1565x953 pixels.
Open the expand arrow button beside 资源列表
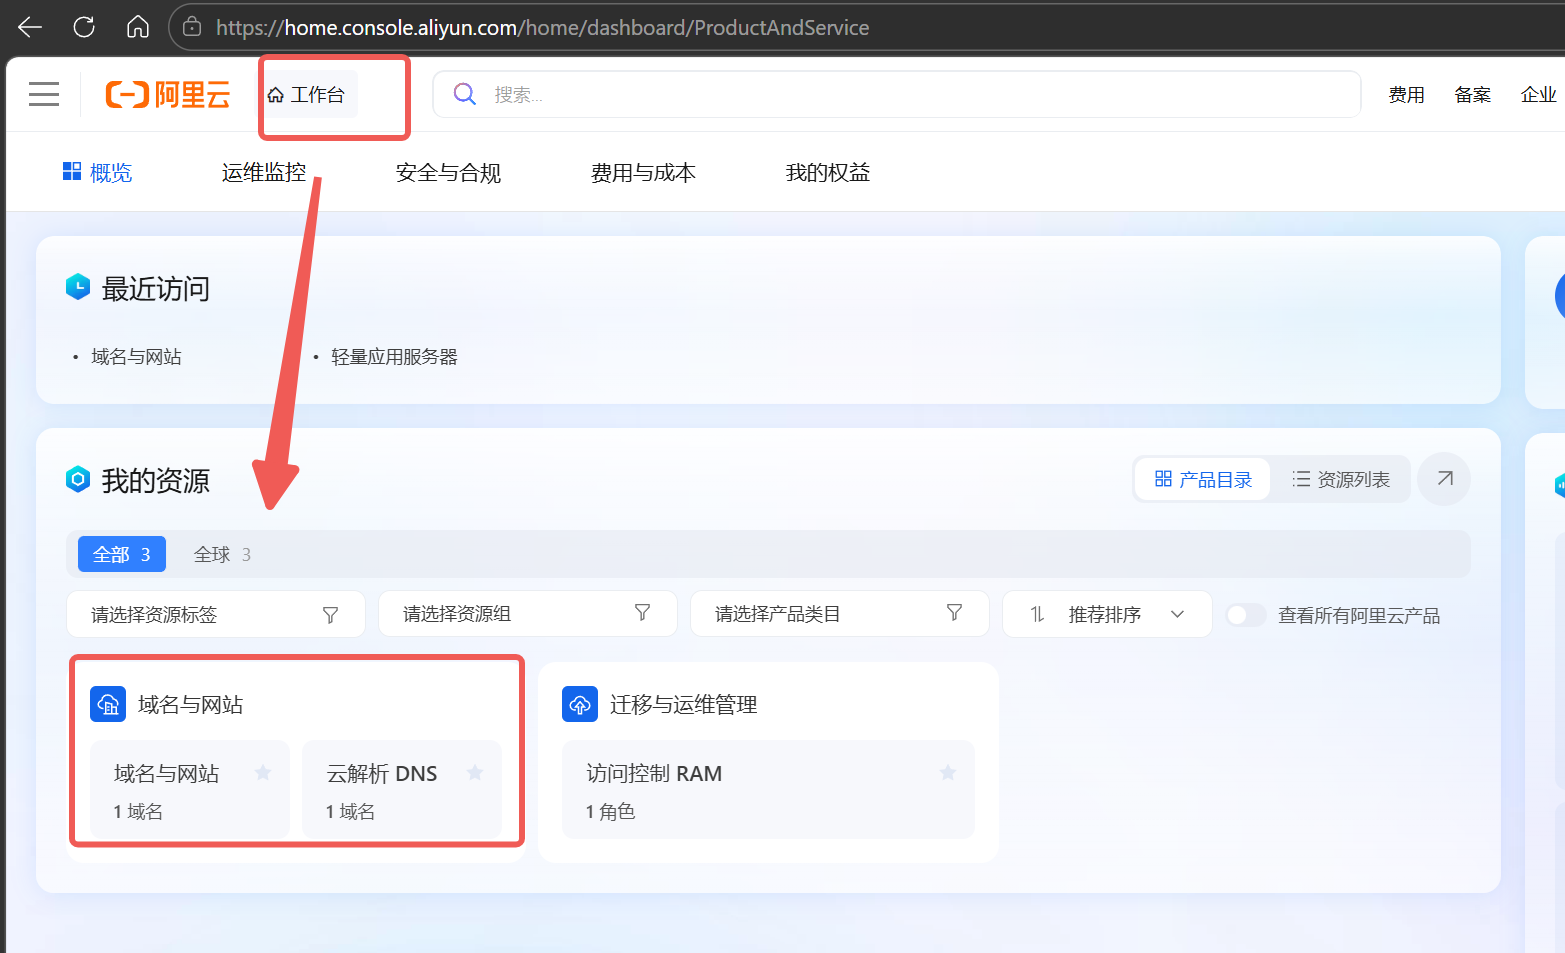pos(1444,479)
